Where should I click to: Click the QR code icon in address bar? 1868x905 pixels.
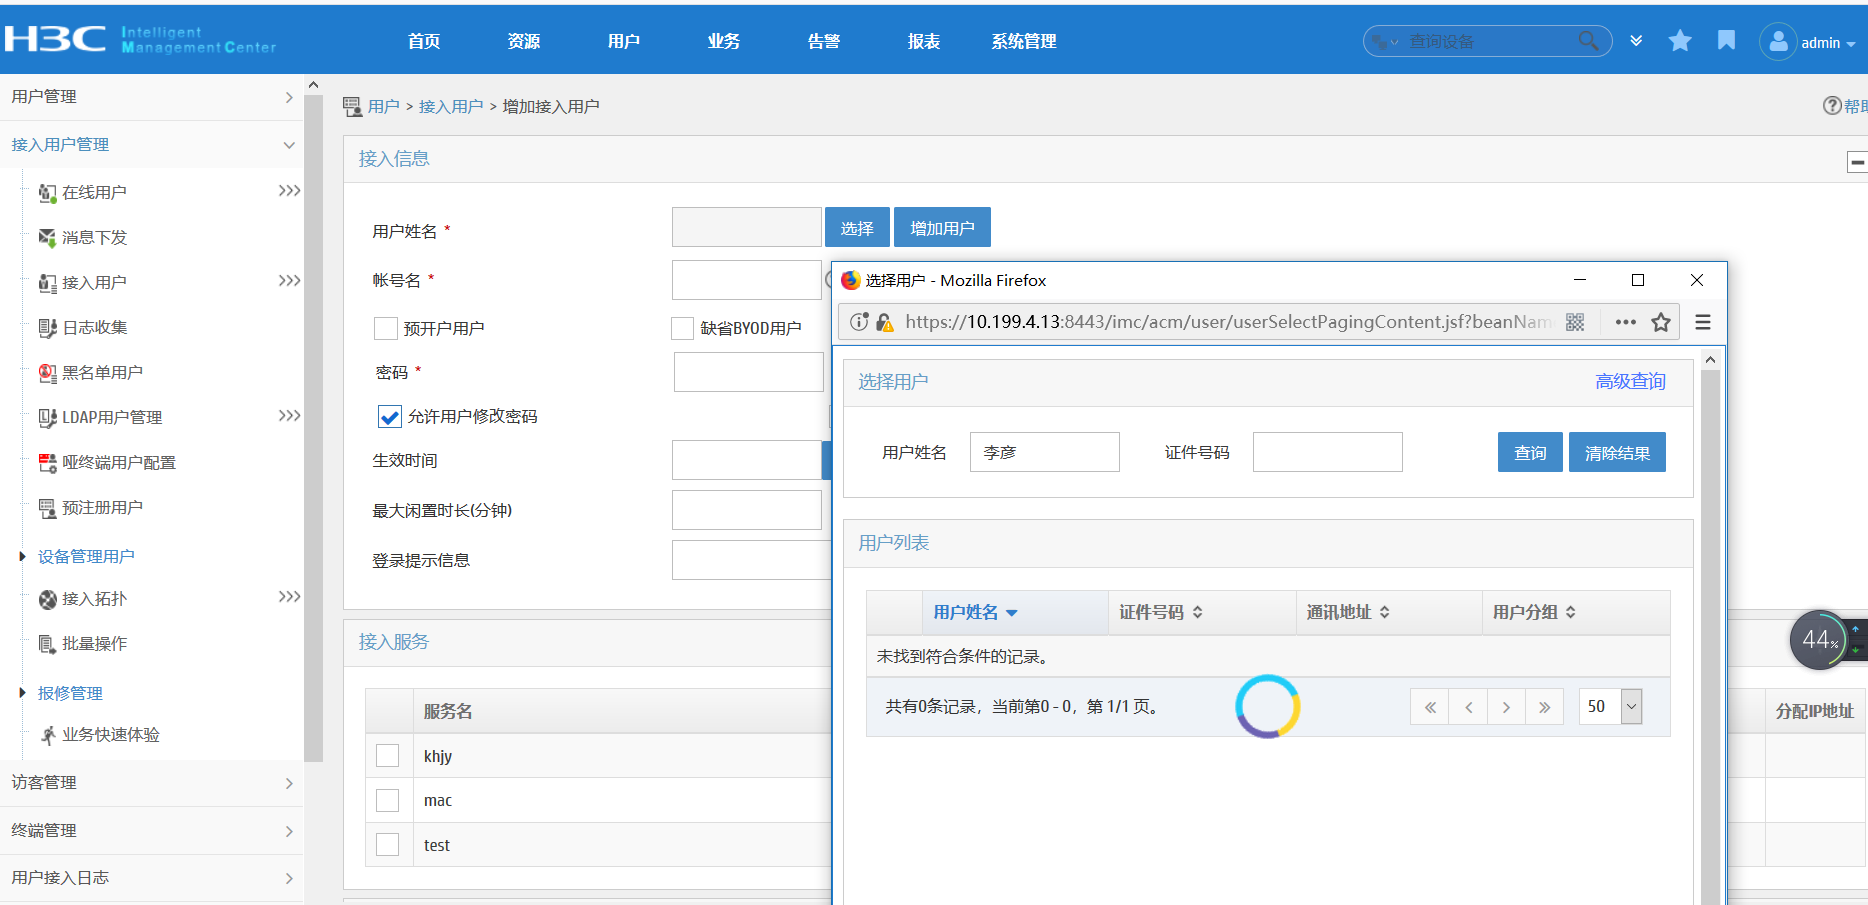coord(1575,322)
